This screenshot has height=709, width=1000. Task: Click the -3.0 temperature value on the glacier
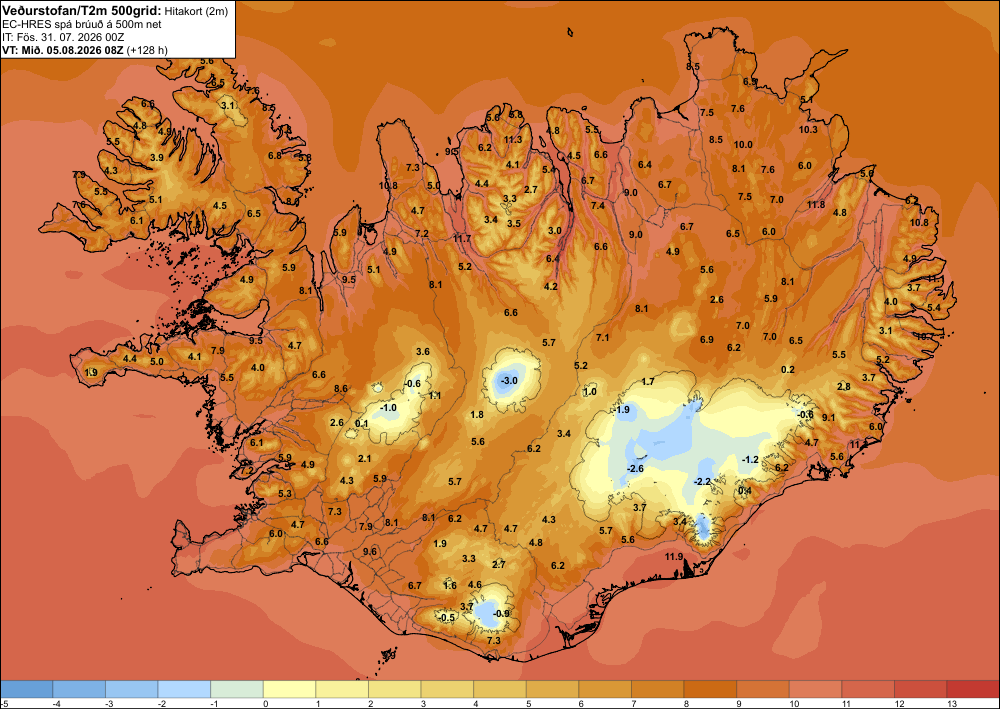[509, 381]
